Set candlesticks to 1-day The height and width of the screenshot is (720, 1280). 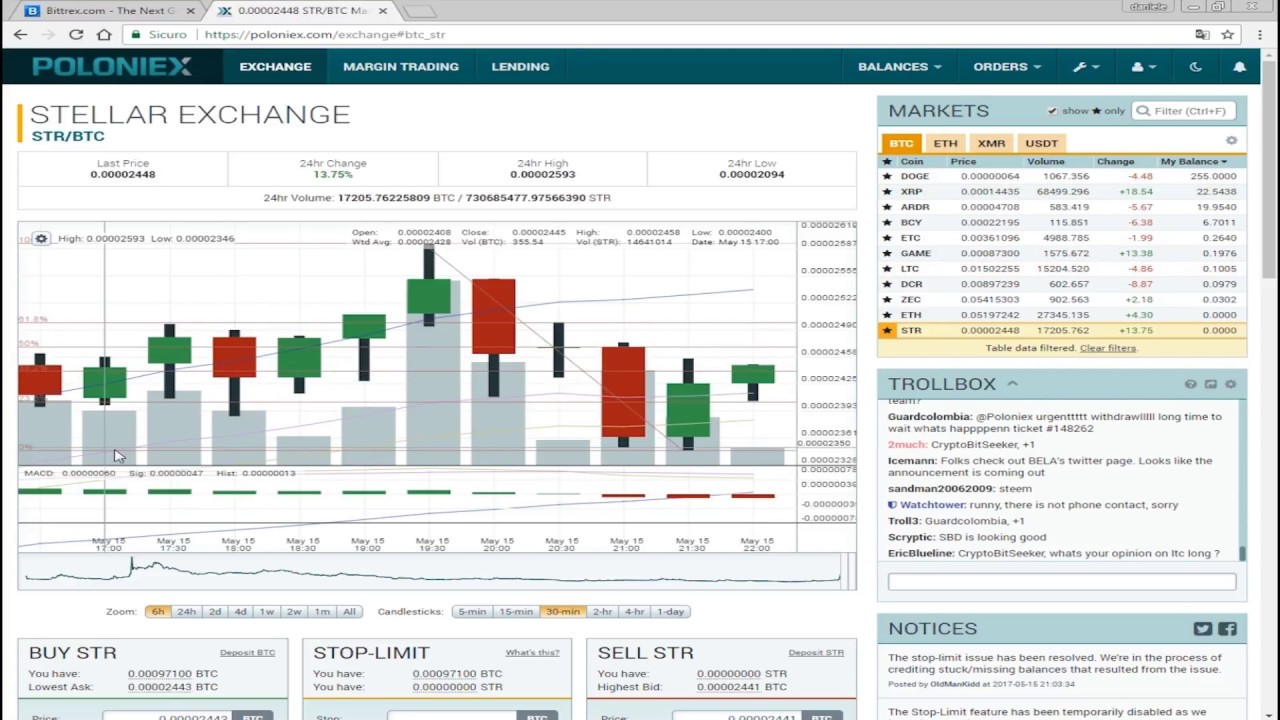click(670, 611)
